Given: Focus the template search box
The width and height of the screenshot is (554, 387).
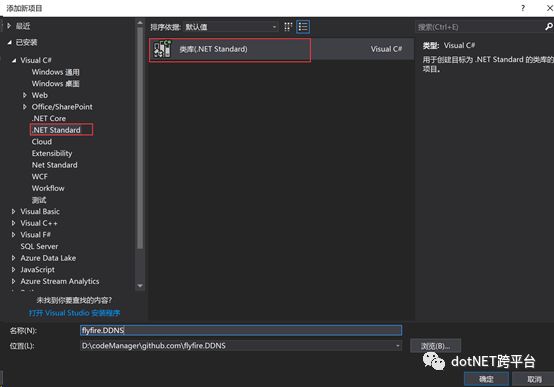Looking at the screenshot, I should pos(480,27).
